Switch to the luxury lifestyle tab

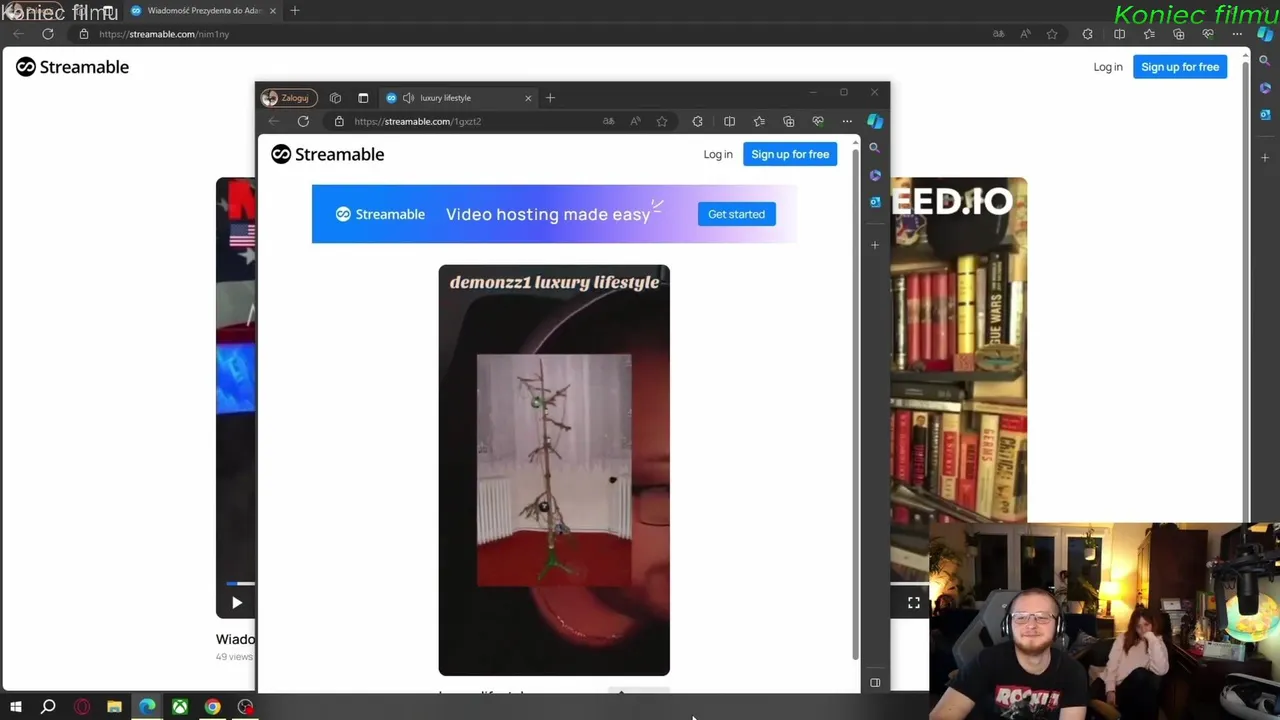point(460,98)
